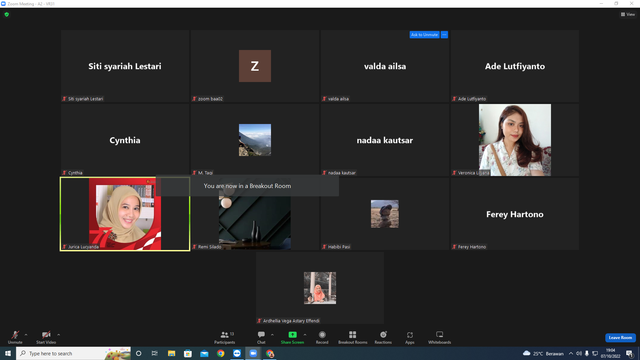This screenshot has width=640, height=360.
Task: Open the audio options arrow beside Unmute
Action: click(x=26, y=335)
